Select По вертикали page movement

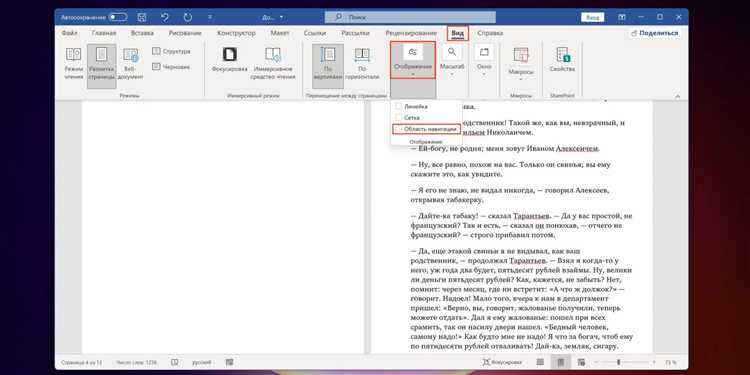point(328,66)
